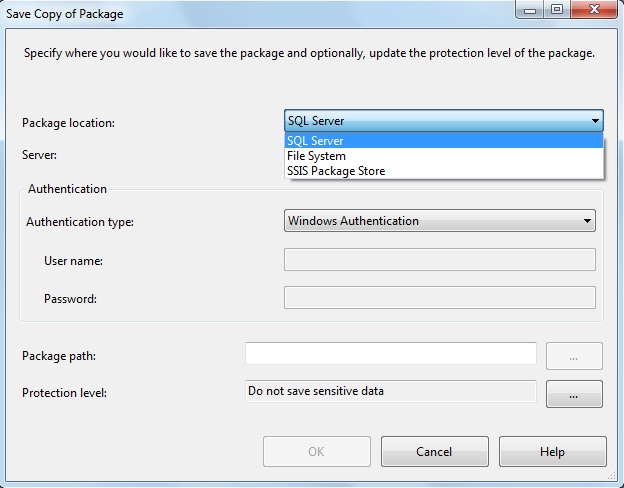Click the Protection level label
Image resolution: width=624 pixels, height=488 pixels.
(x=64, y=393)
